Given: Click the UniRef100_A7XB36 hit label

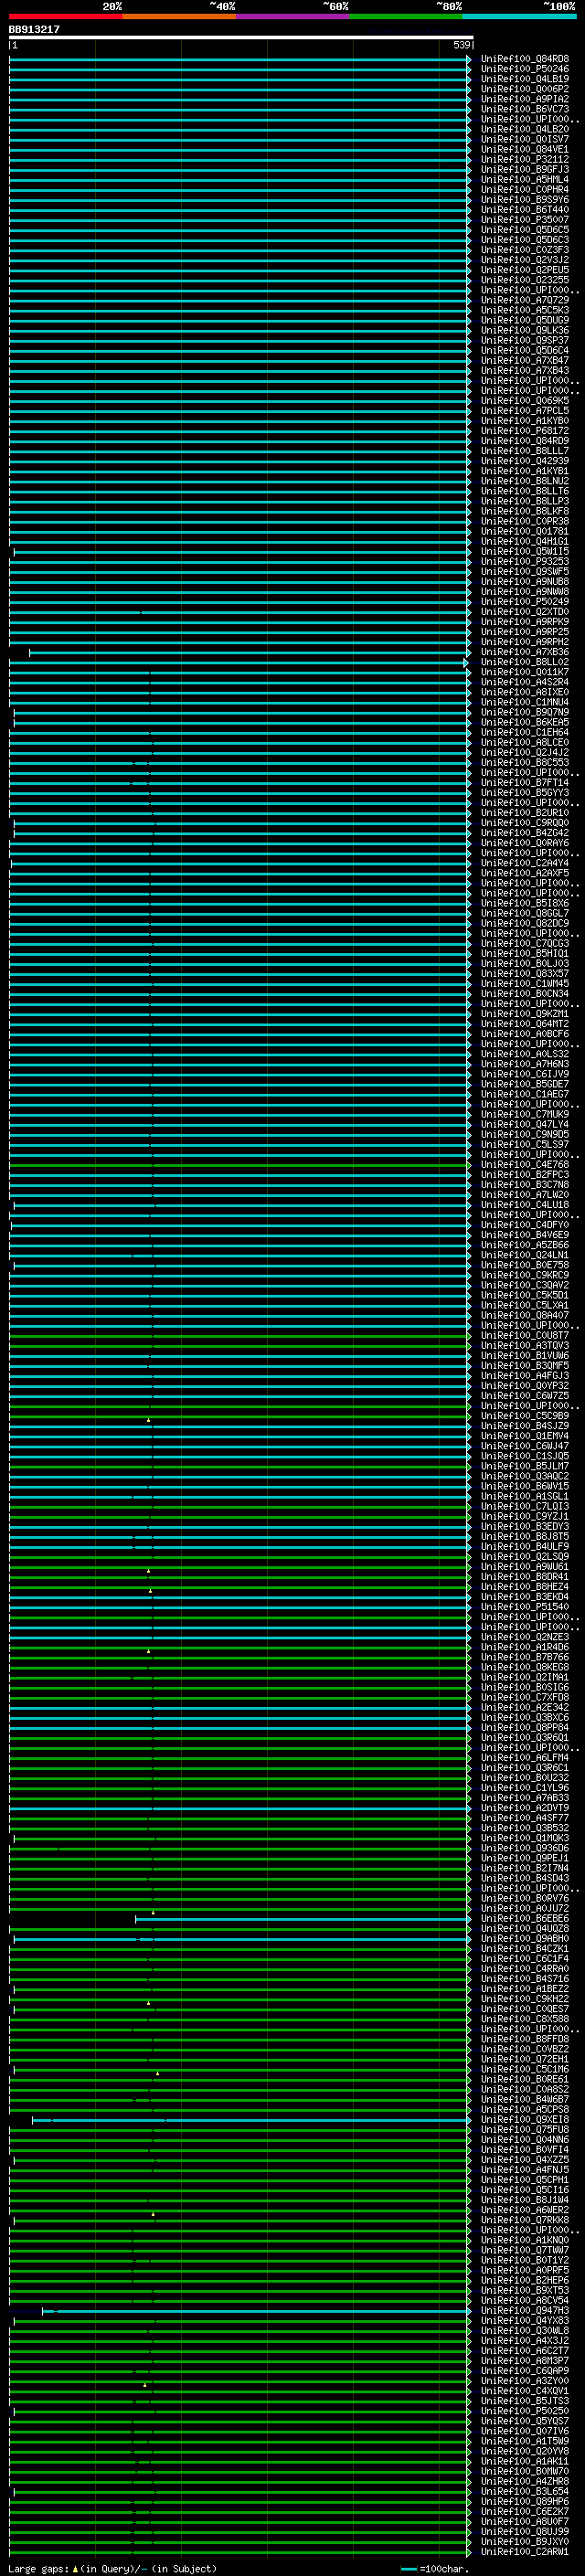Looking at the screenshot, I should pos(524,652).
